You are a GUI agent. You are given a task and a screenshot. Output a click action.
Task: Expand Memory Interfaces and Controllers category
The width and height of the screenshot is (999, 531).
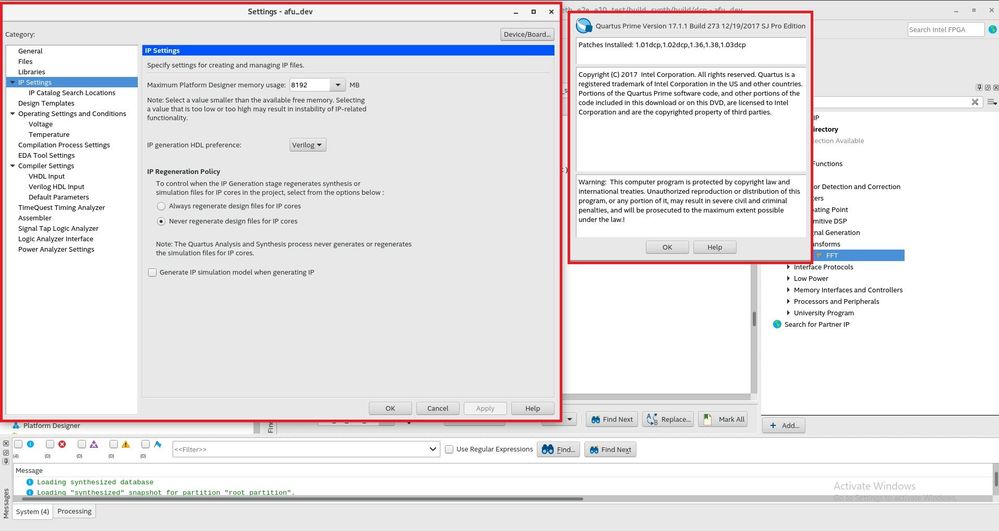click(x=788, y=290)
